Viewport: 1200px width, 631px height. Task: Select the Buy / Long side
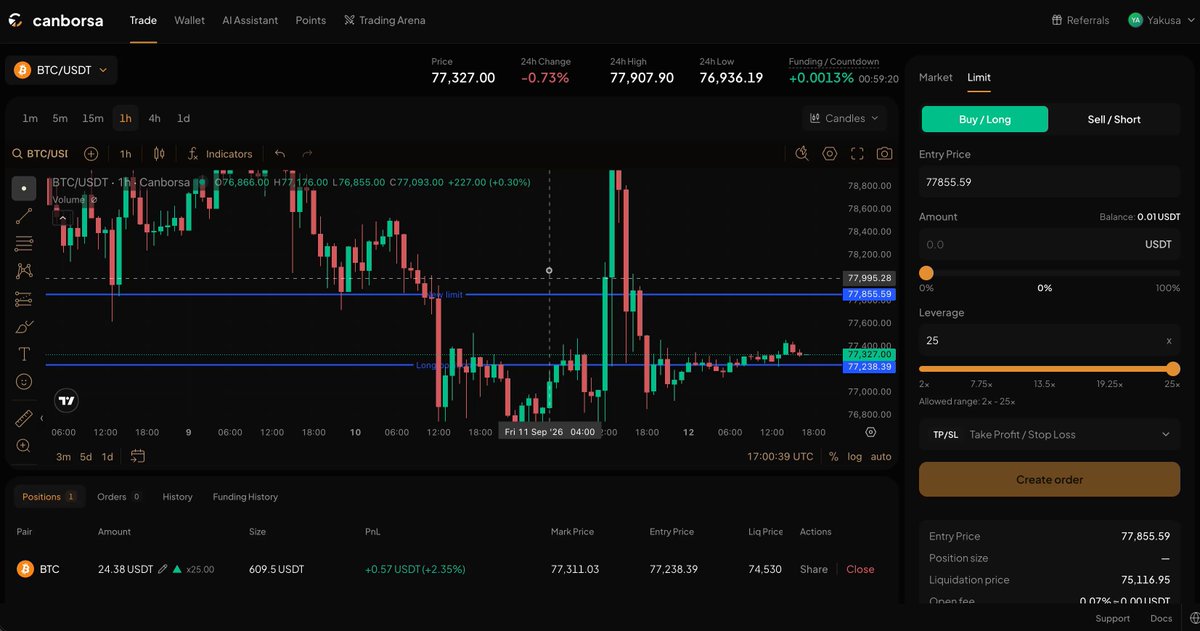(x=985, y=119)
